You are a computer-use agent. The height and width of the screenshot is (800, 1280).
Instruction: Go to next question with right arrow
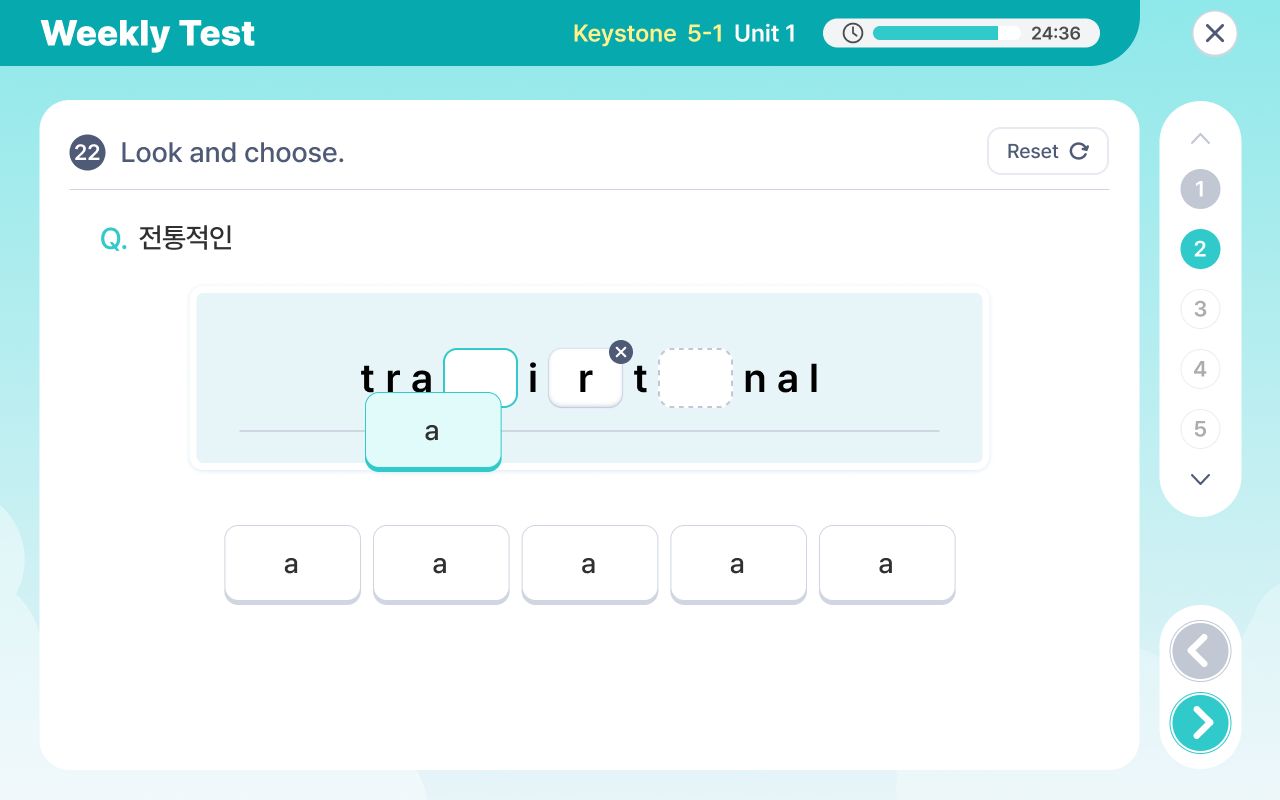(1200, 722)
